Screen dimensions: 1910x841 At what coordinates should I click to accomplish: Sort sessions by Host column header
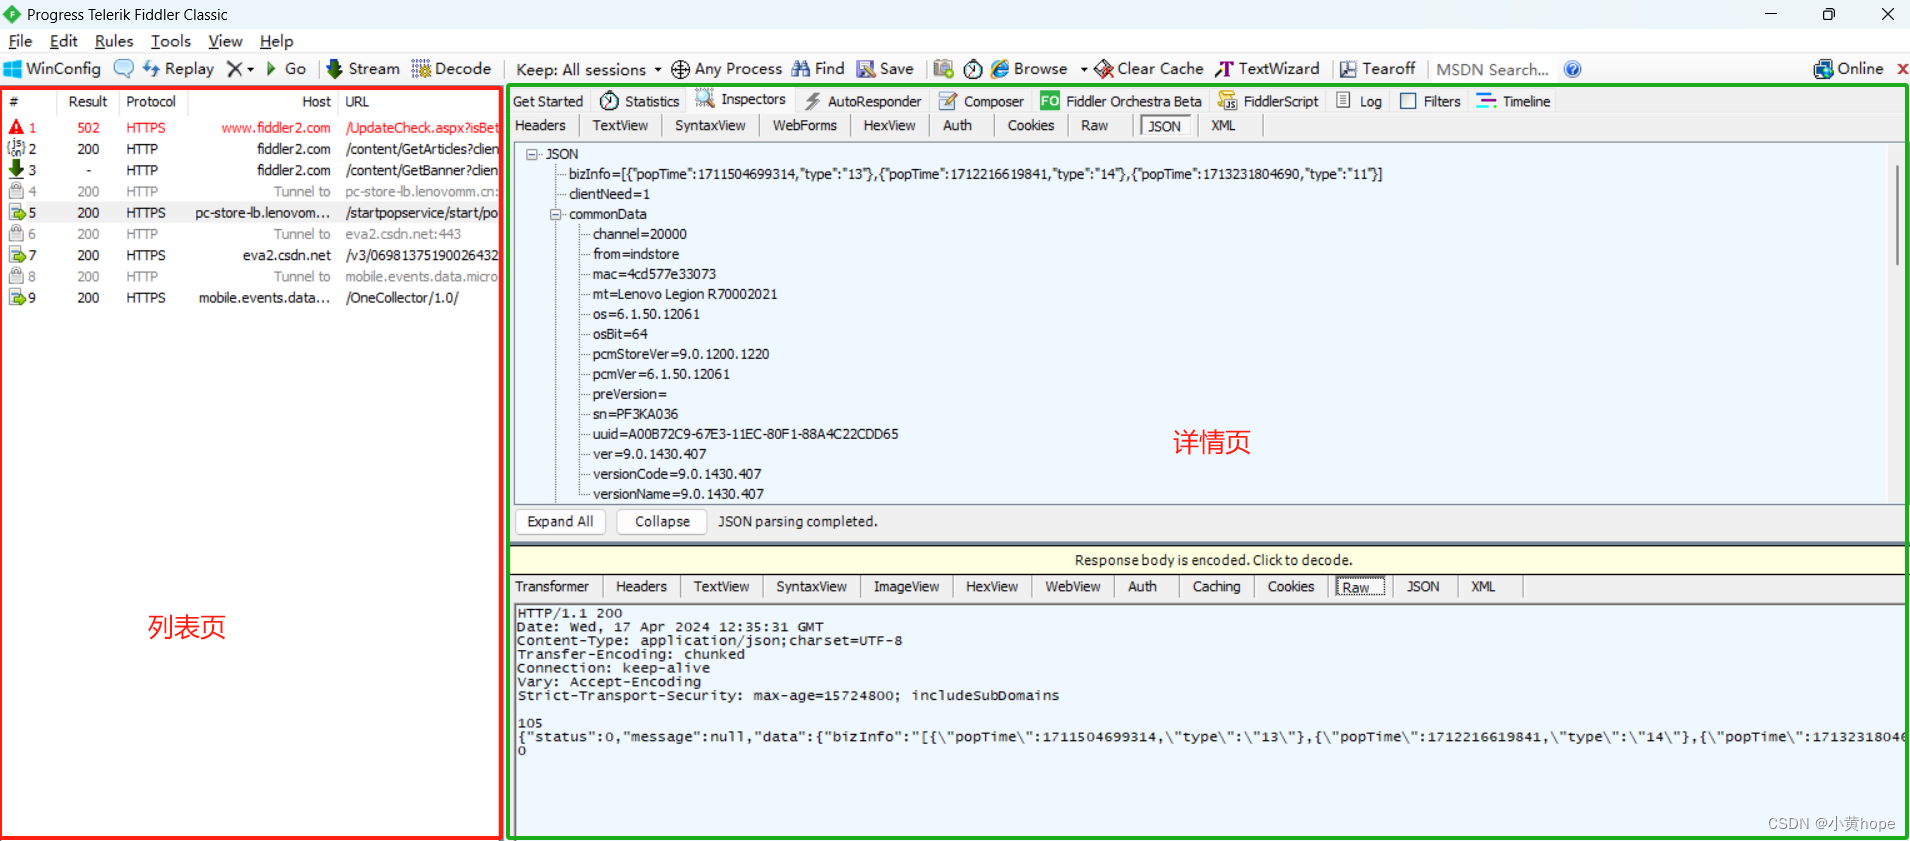point(263,102)
